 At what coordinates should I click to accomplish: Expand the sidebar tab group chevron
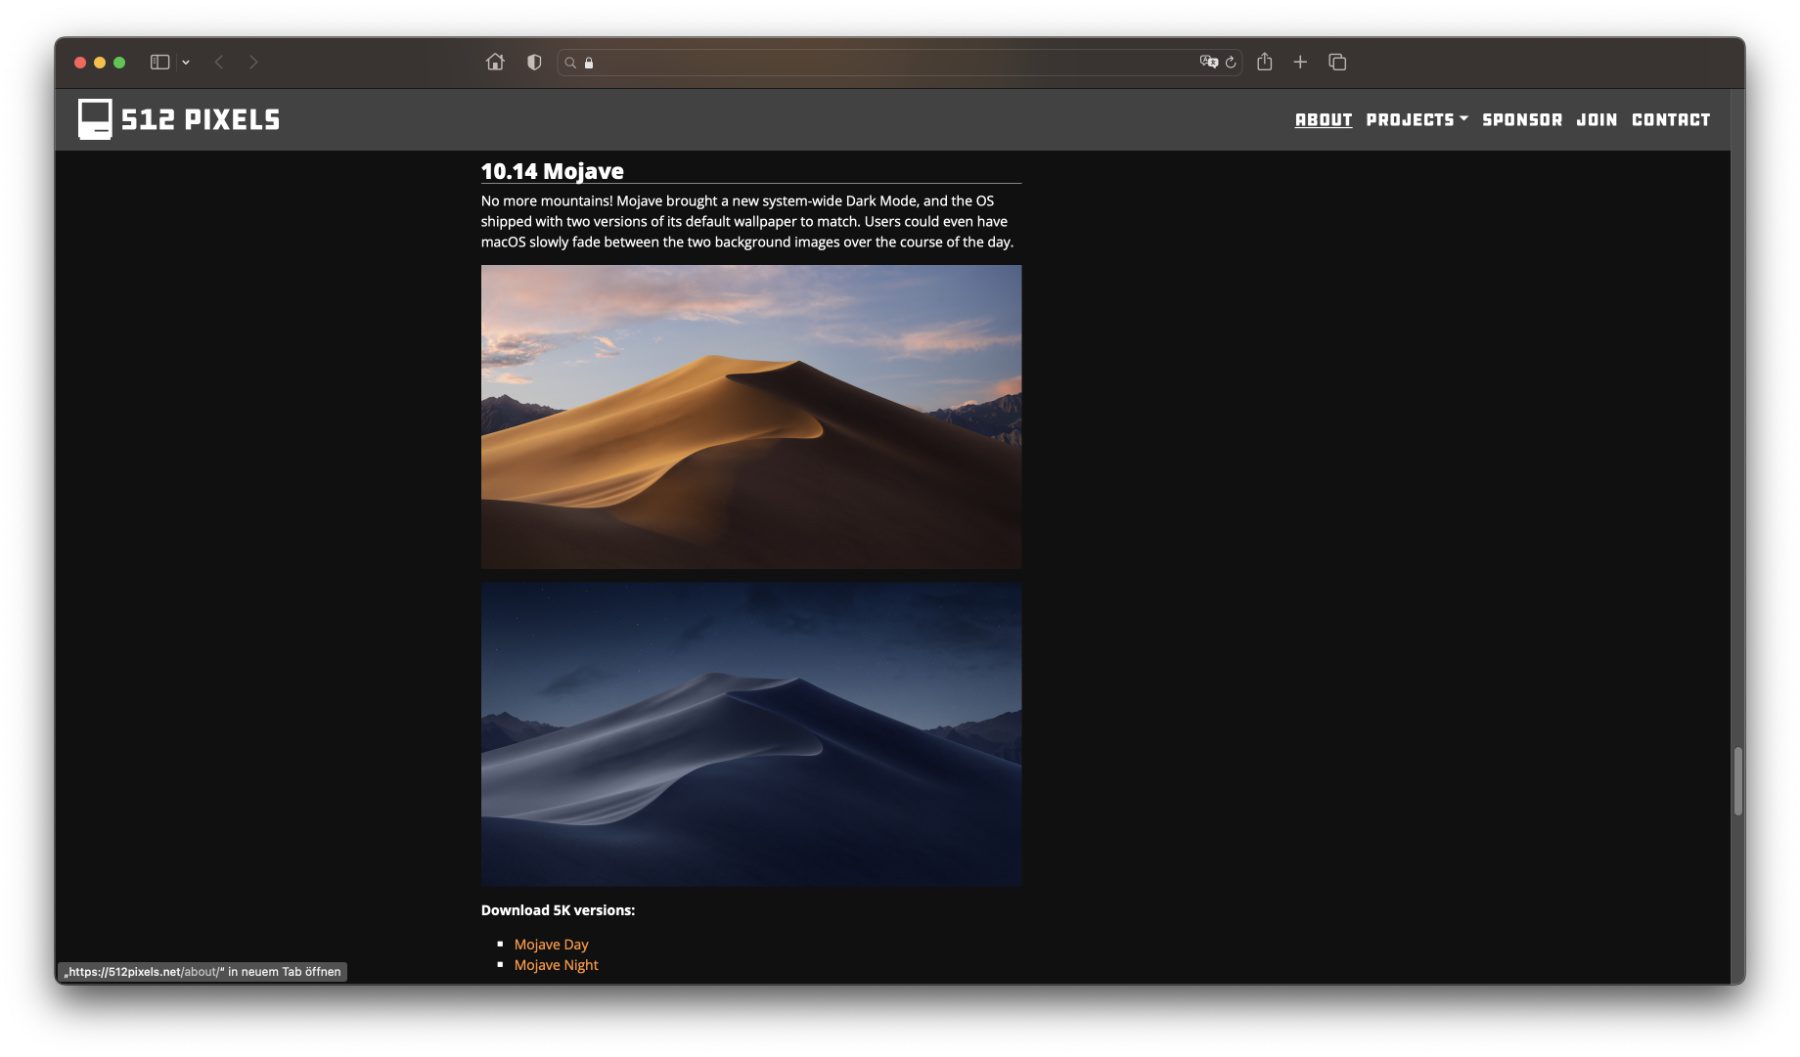186,62
